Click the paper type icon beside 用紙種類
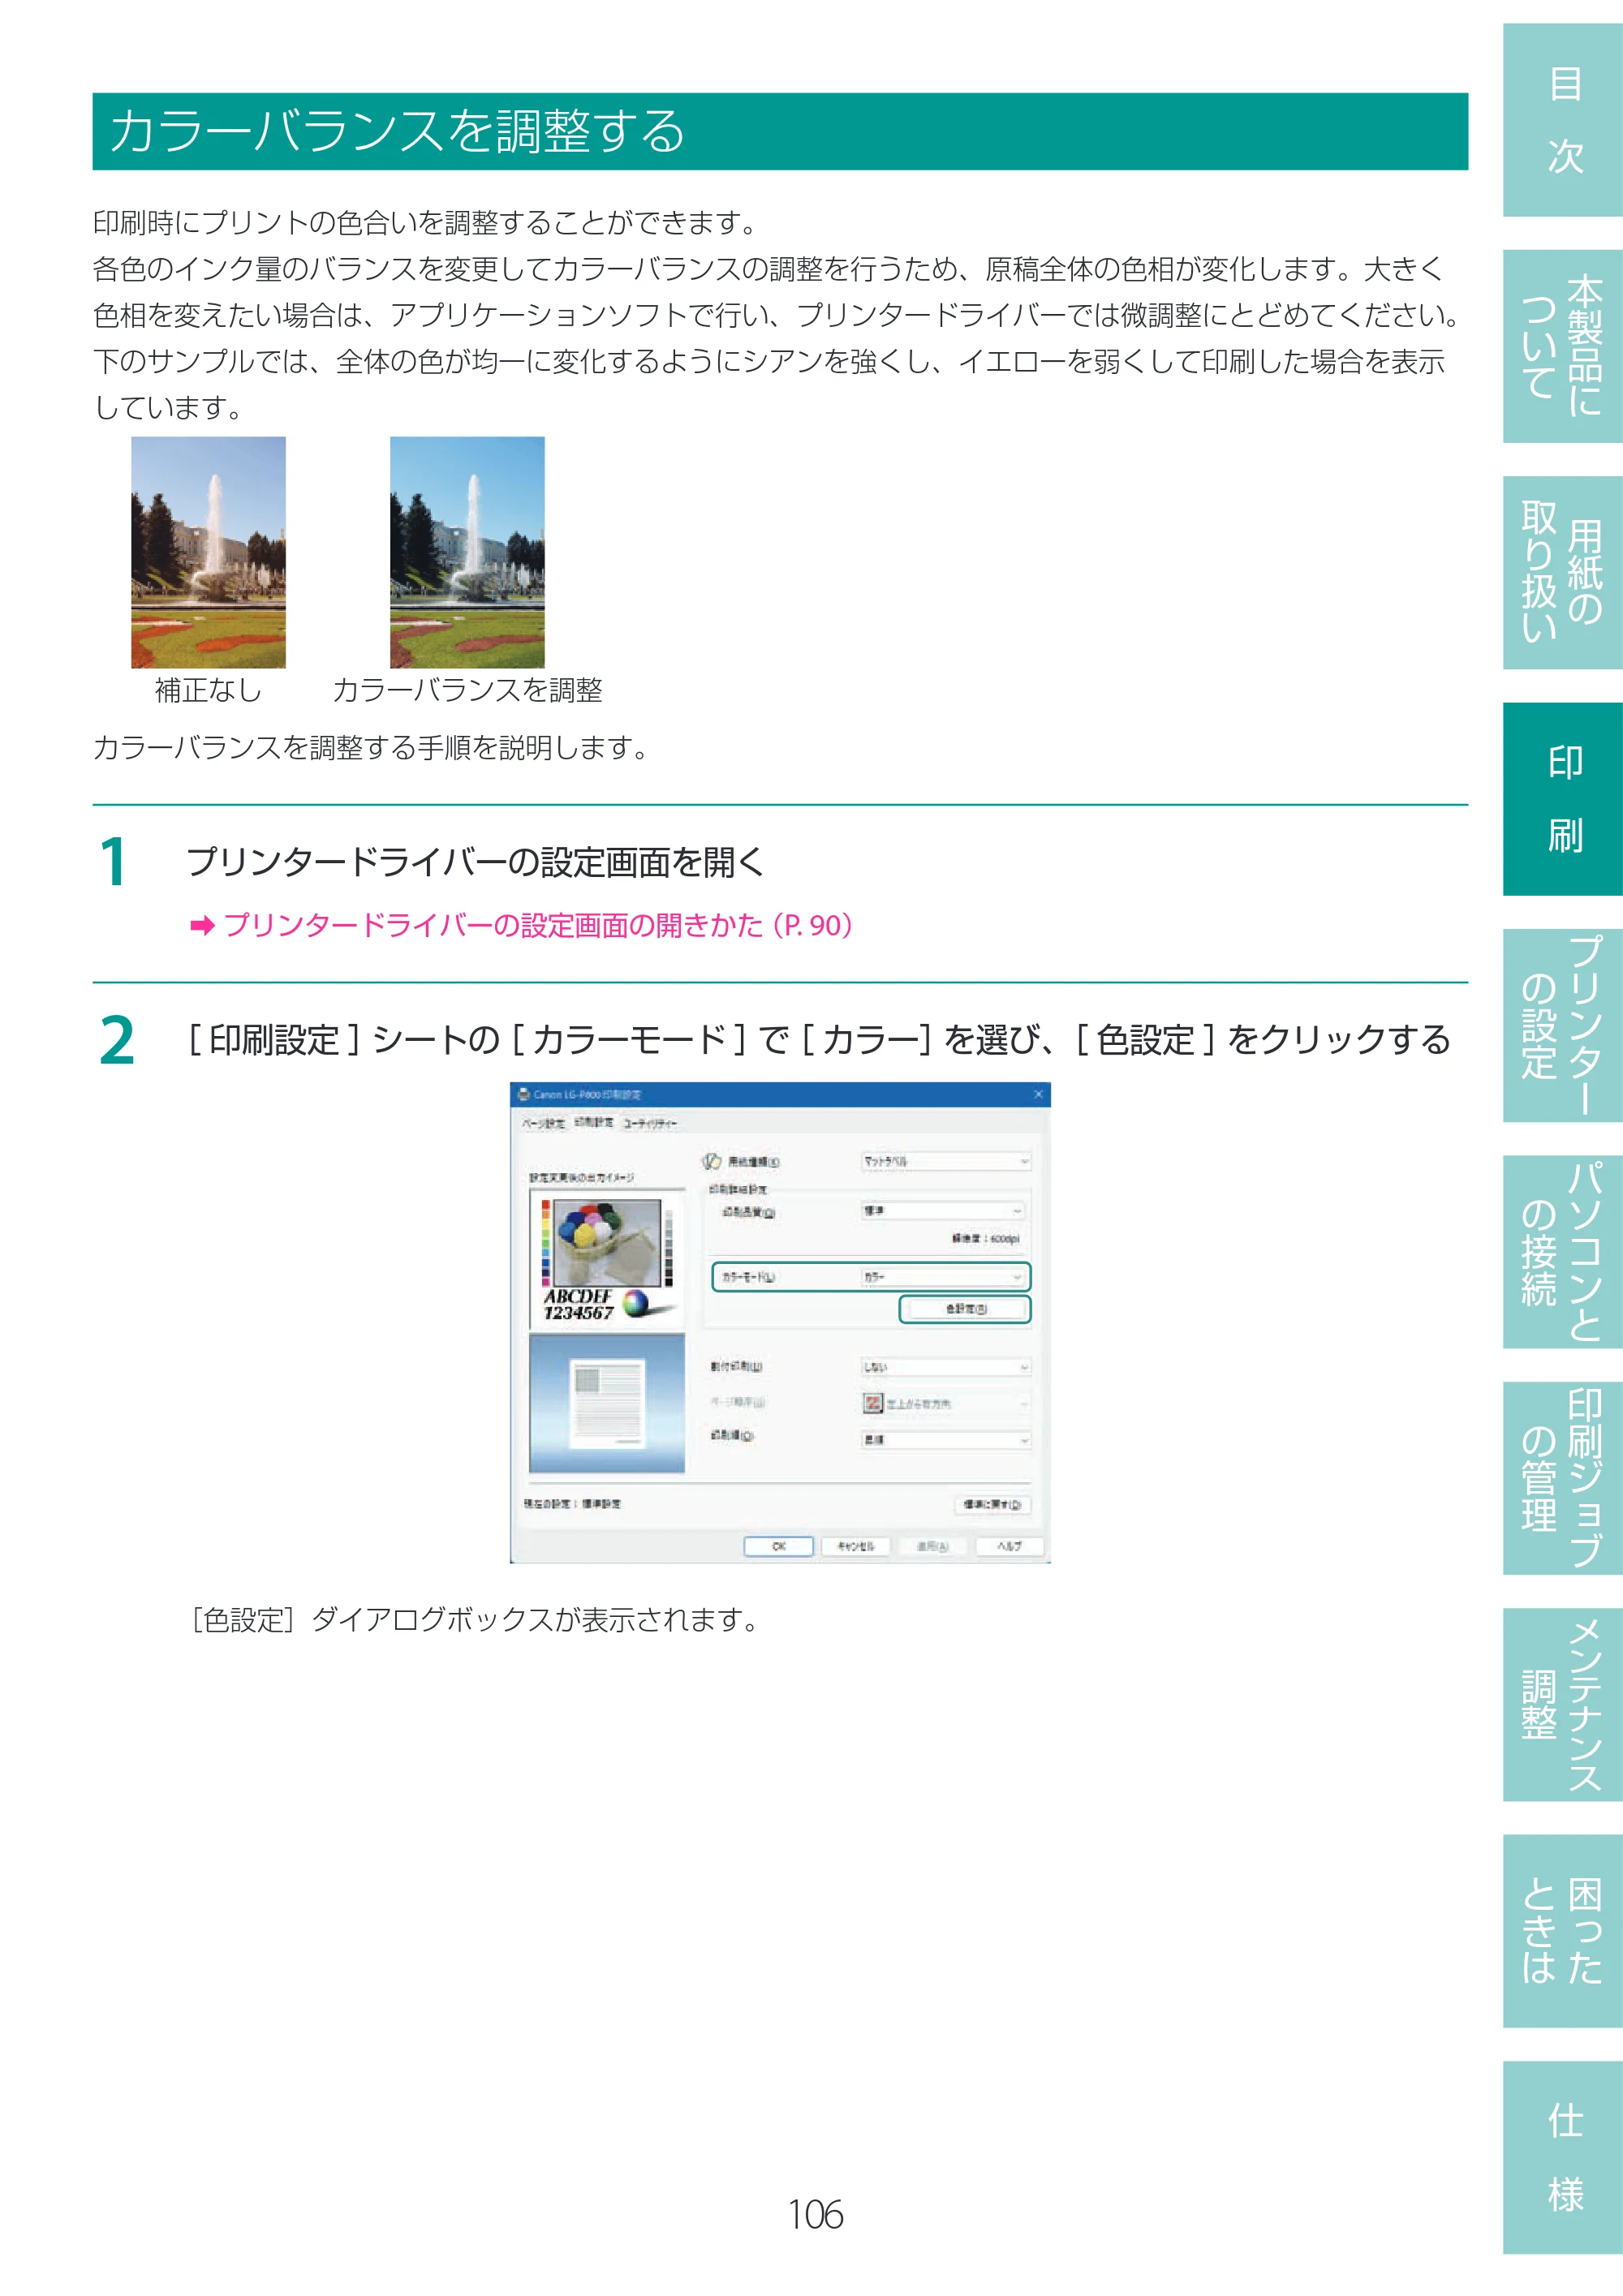Viewport: 1623px width, 2296px height. 711,1161
